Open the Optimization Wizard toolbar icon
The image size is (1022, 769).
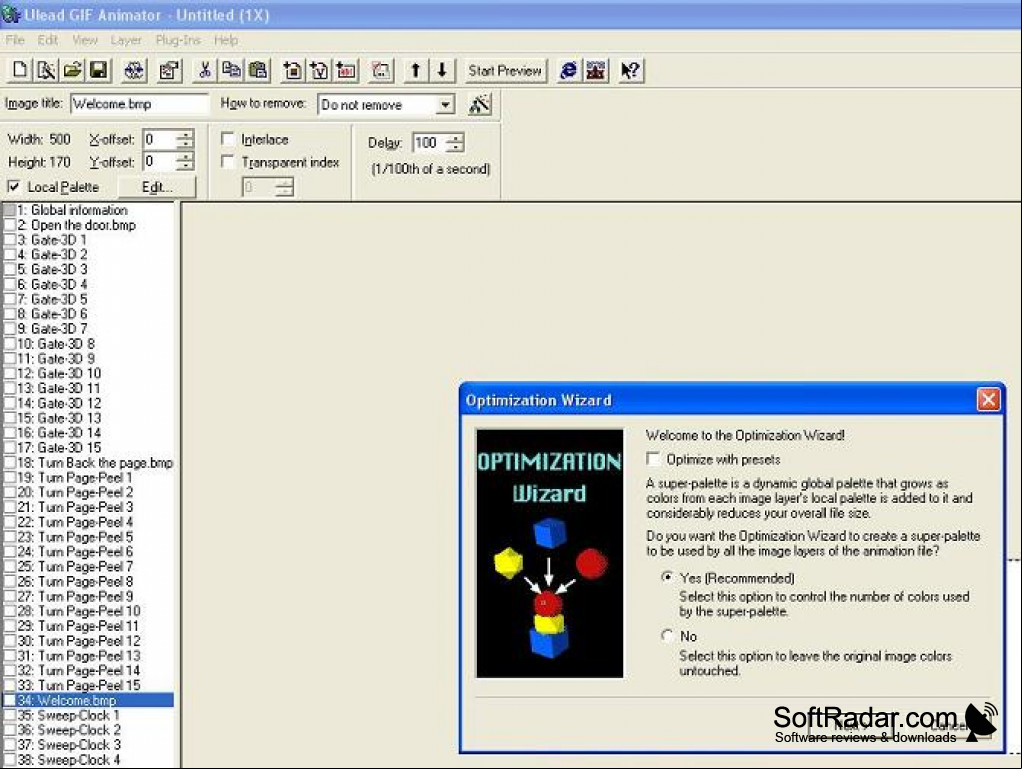point(134,70)
